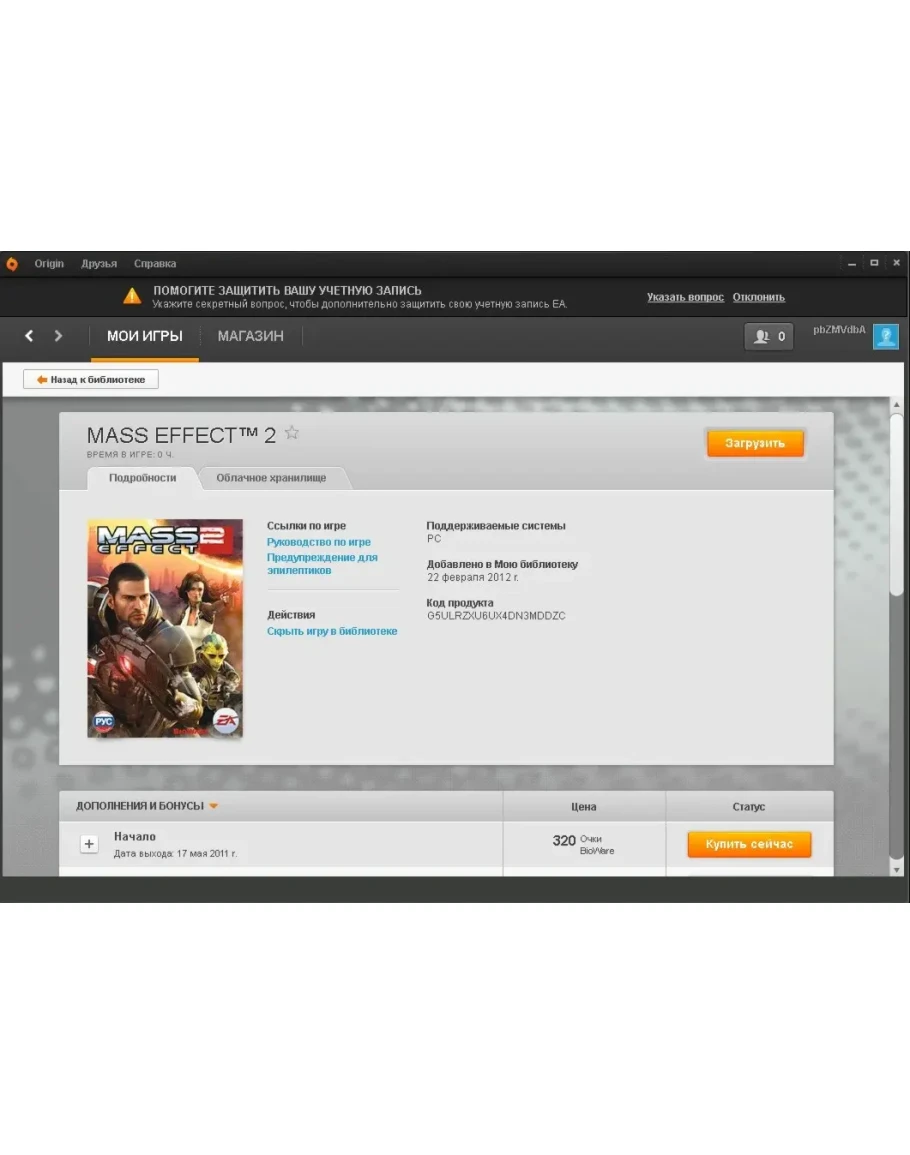This screenshot has height=1155, width=910.
Task: Click the Указать вопрос link
Action: [x=685, y=297]
